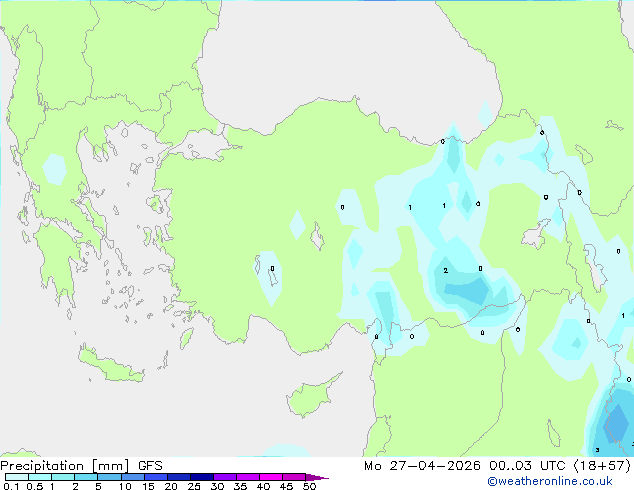Click the 0.1–0.5 mm legend swatch
The height and width of the screenshot is (490, 634).
(x=17, y=477)
